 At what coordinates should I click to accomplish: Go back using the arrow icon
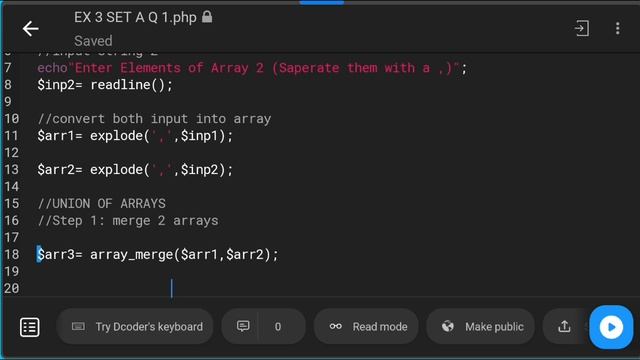tap(31, 29)
